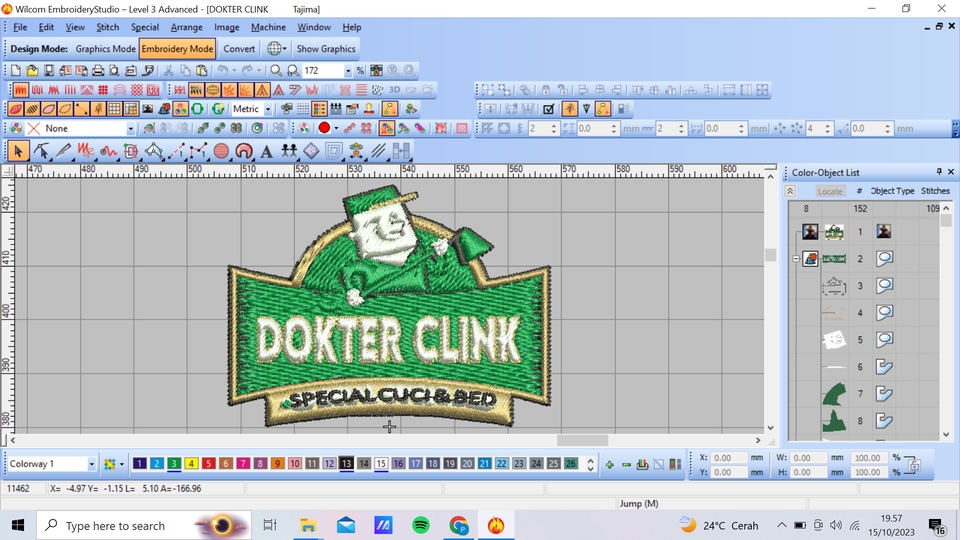Click the remove color minus icon
Screen dimensions: 960x540
pos(626,464)
